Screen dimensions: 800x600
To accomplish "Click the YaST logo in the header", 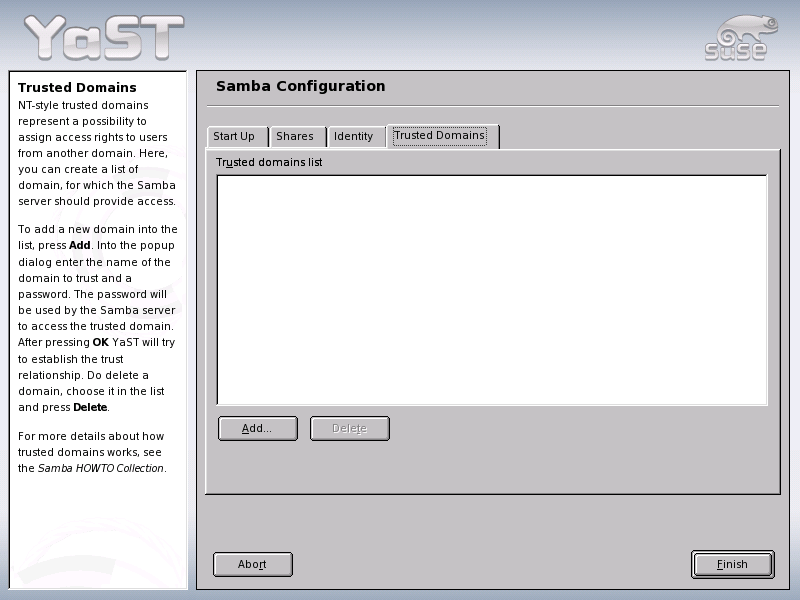I will click(104, 37).
